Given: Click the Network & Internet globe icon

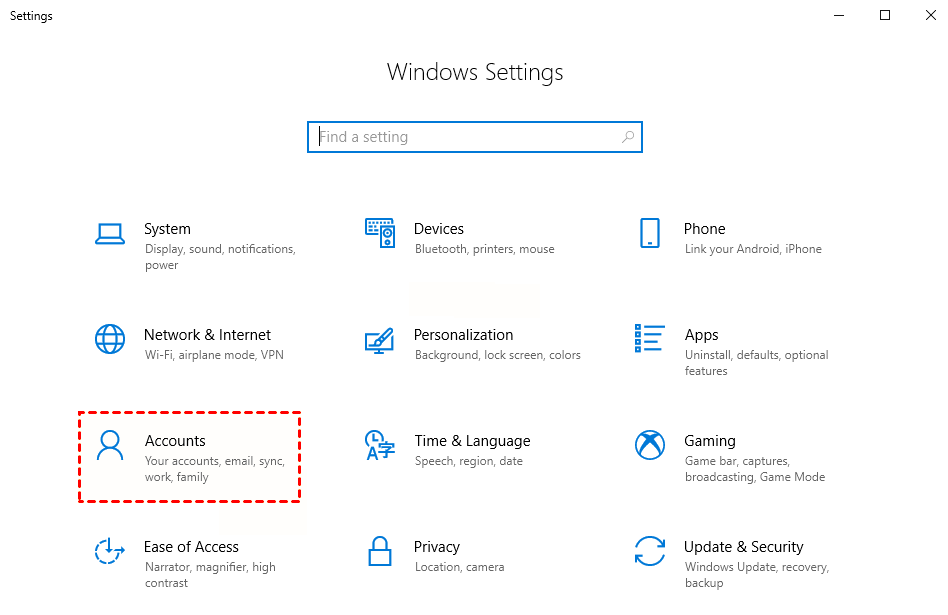Looking at the screenshot, I should click(109, 339).
